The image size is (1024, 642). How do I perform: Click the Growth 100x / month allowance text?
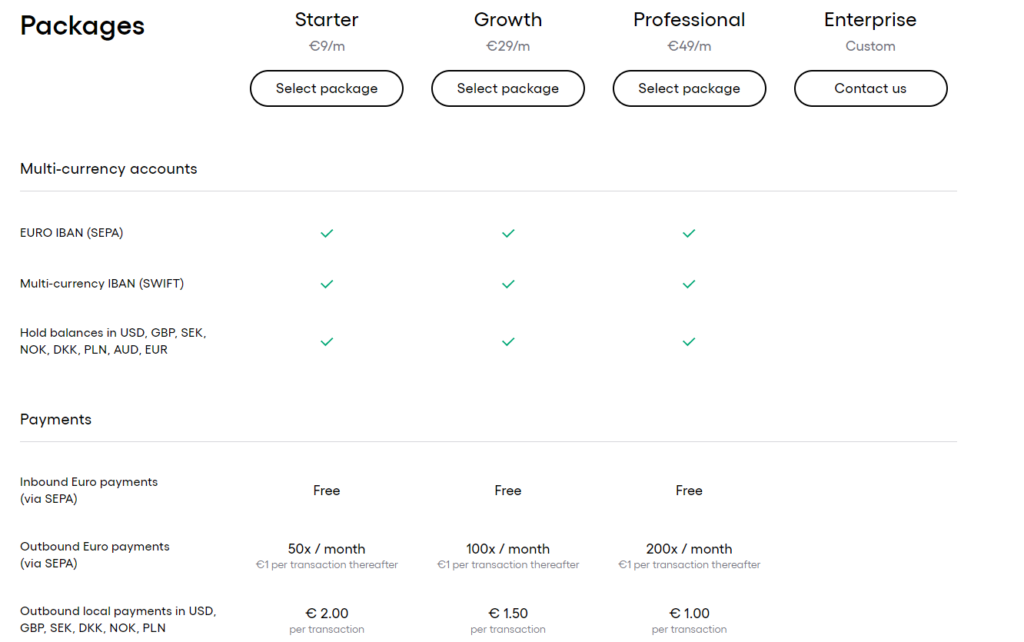(508, 549)
